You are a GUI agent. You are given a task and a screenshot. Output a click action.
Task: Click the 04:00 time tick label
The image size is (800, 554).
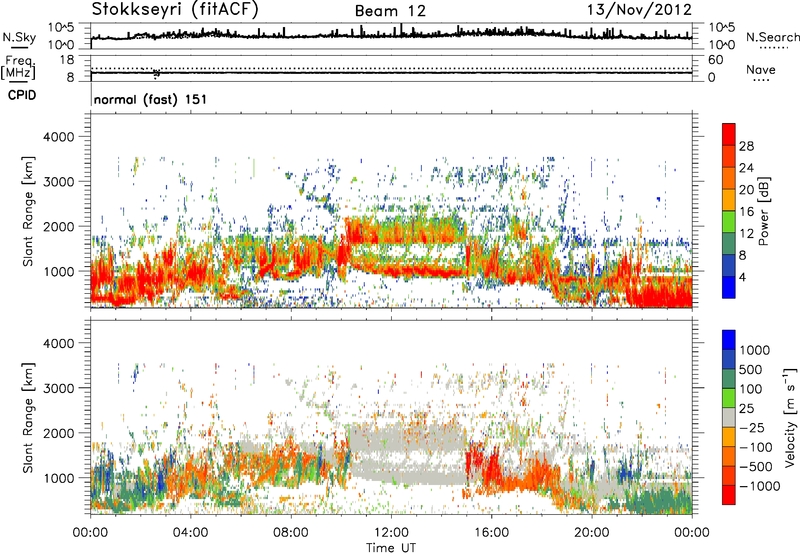pos(190,533)
